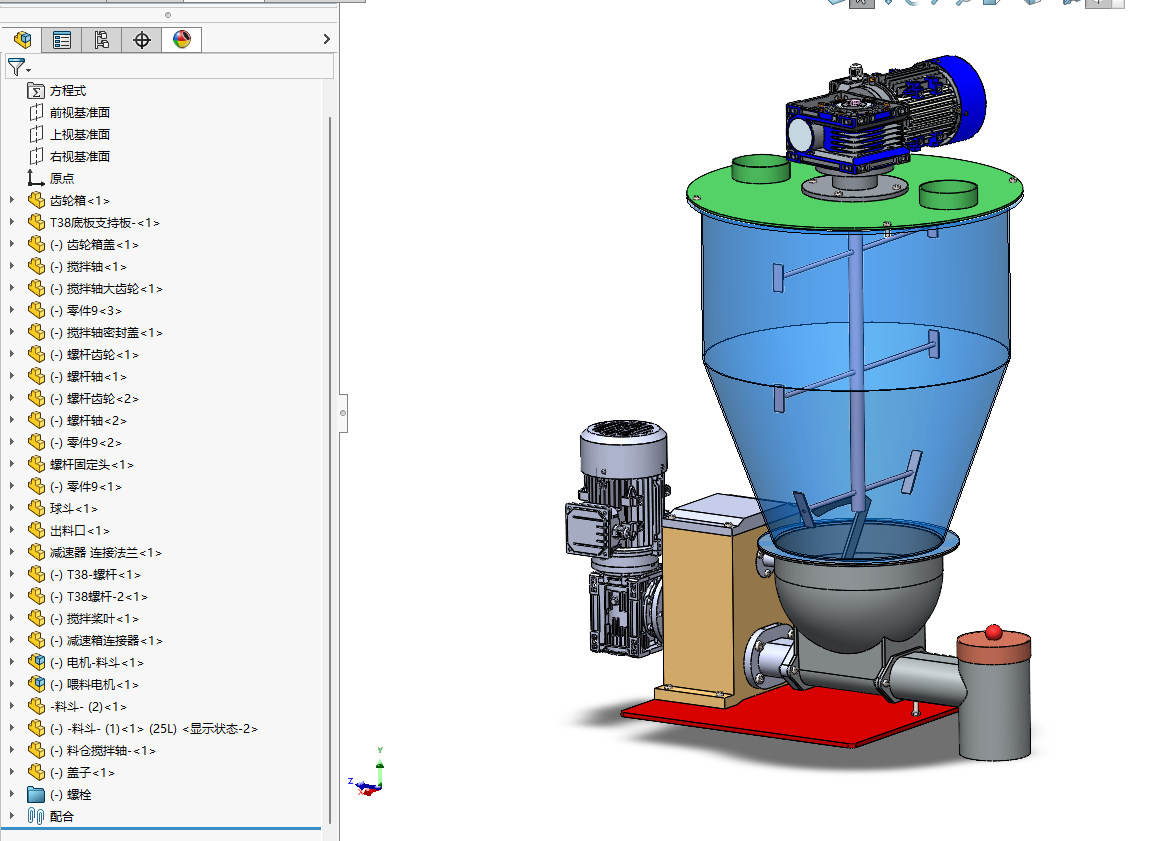Click the (-) 螺杆轴<2> part icon
Viewport: 1149px width, 841px height.
coord(36,420)
